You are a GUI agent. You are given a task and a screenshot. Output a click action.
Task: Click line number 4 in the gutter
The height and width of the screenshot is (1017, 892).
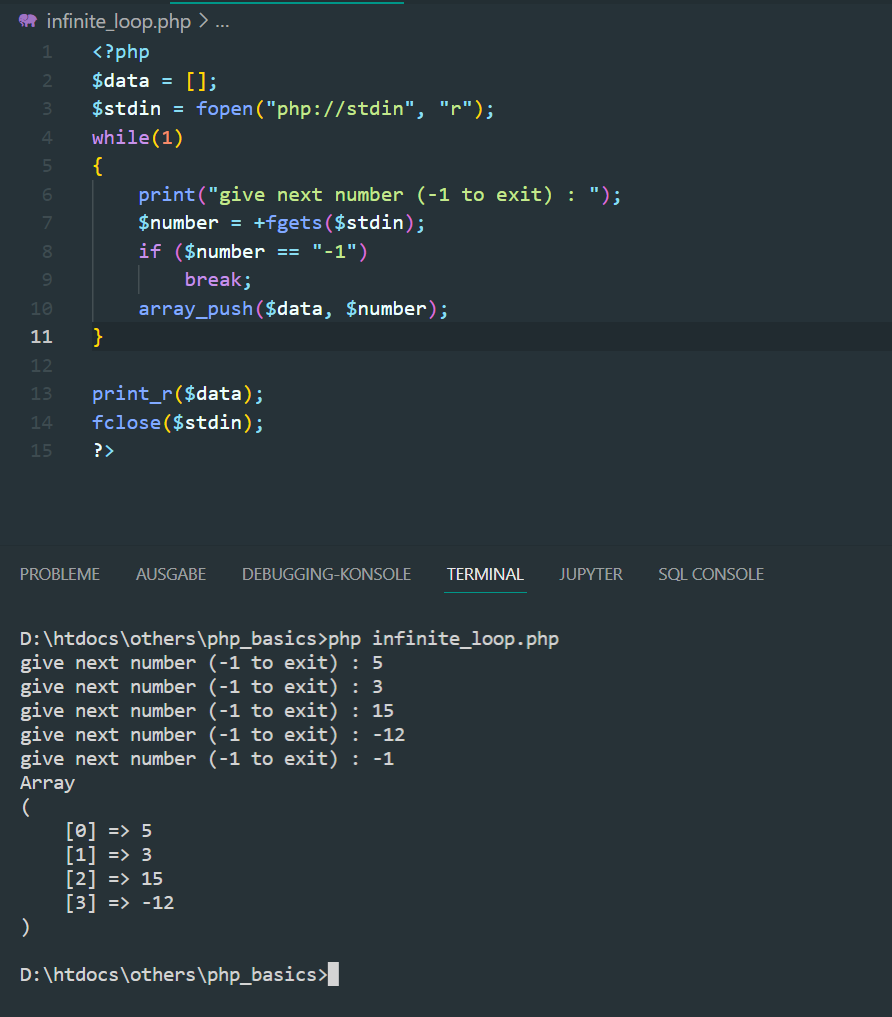pyautogui.click(x=47, y=138)
